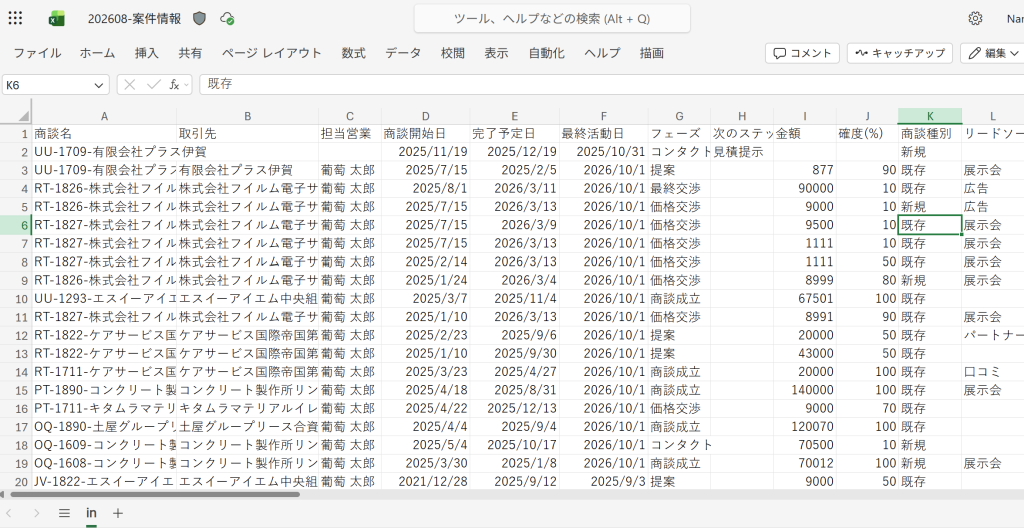Click the shield sensitivity icon

point(200,19)
